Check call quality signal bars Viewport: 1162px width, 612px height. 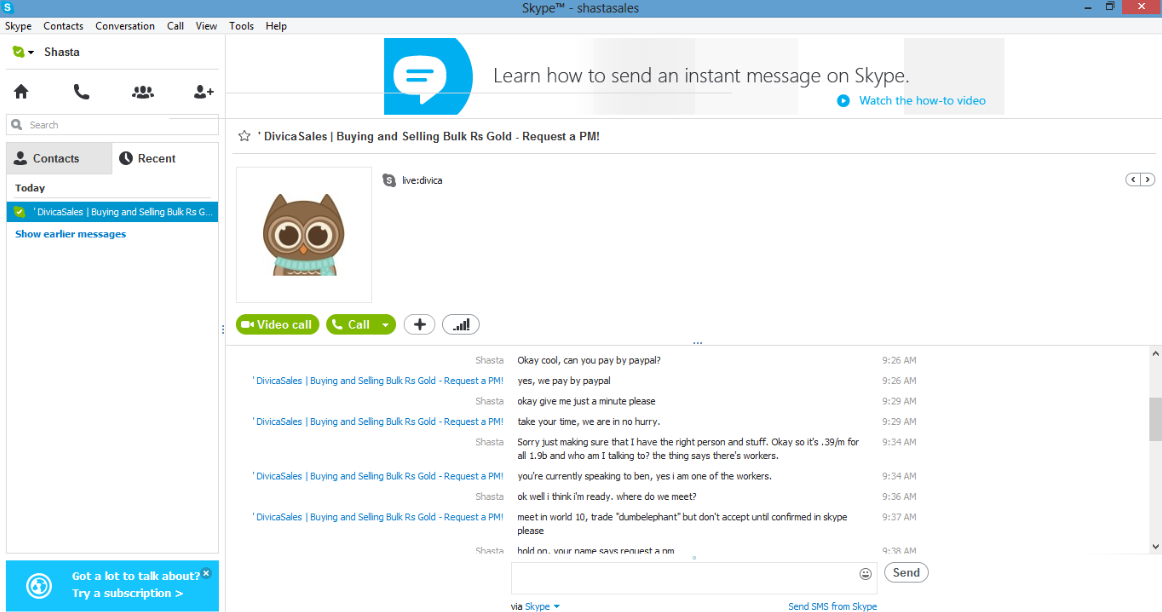pos(461,325)
